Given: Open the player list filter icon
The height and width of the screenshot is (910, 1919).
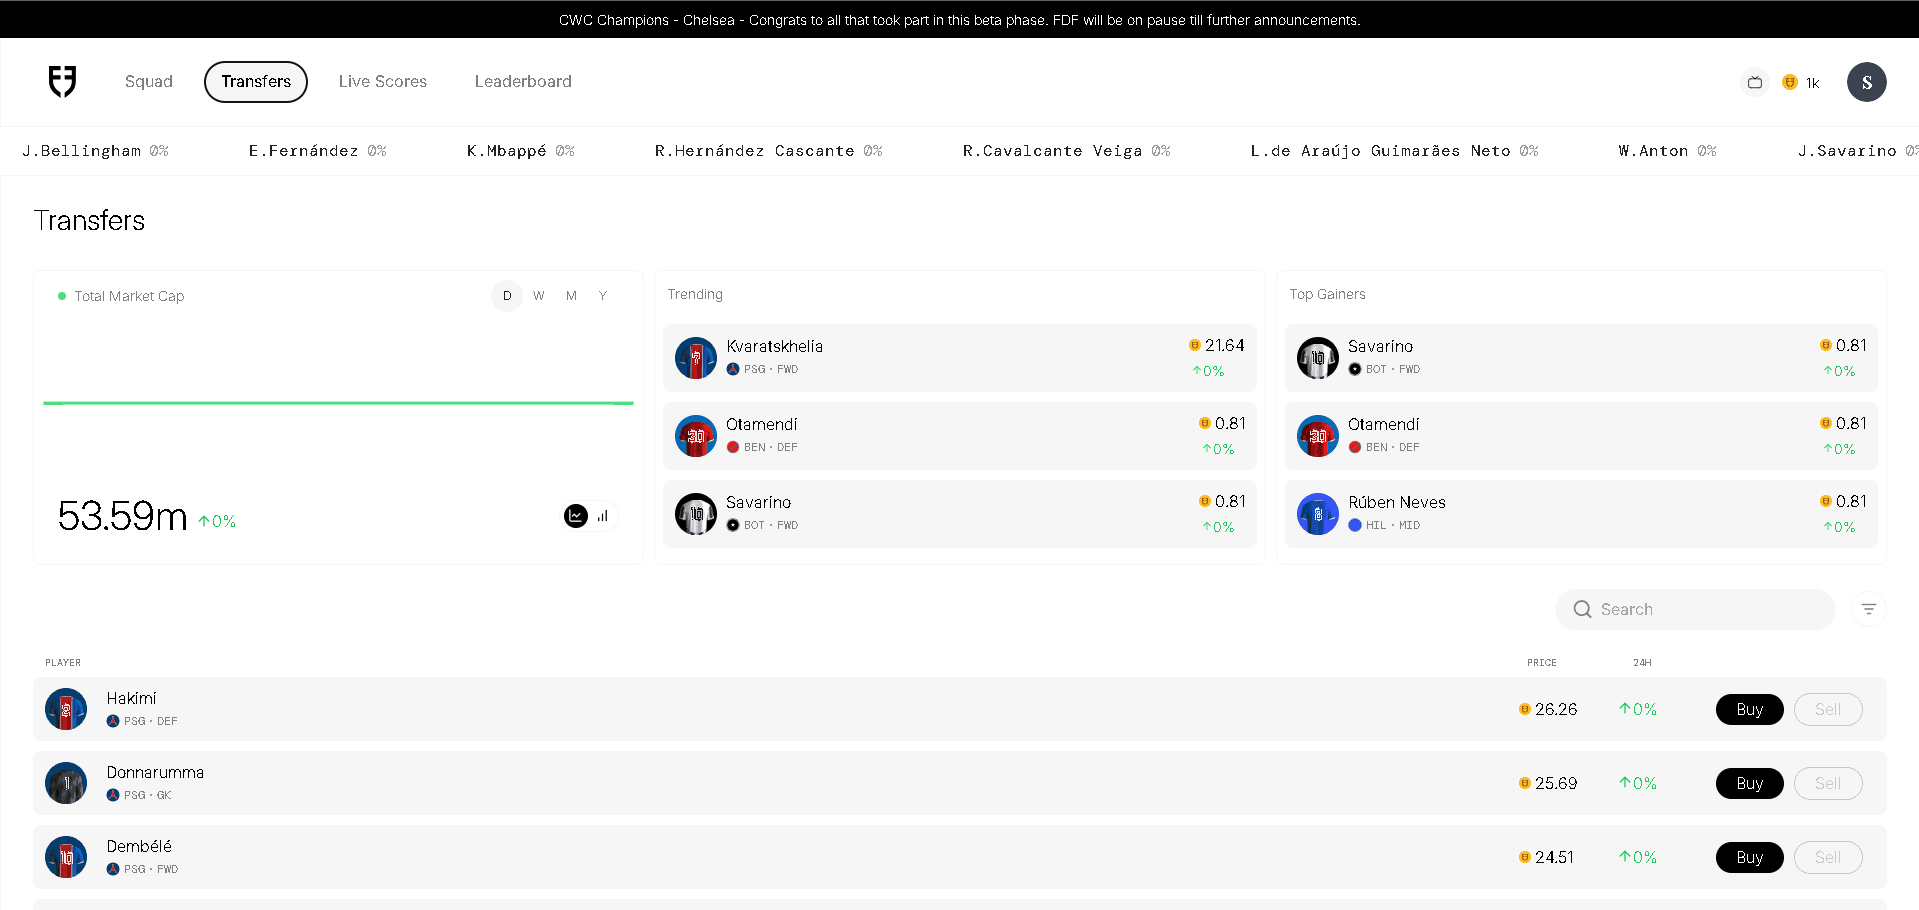Looking at the screenshot, I should click(x=1868, y=610).
